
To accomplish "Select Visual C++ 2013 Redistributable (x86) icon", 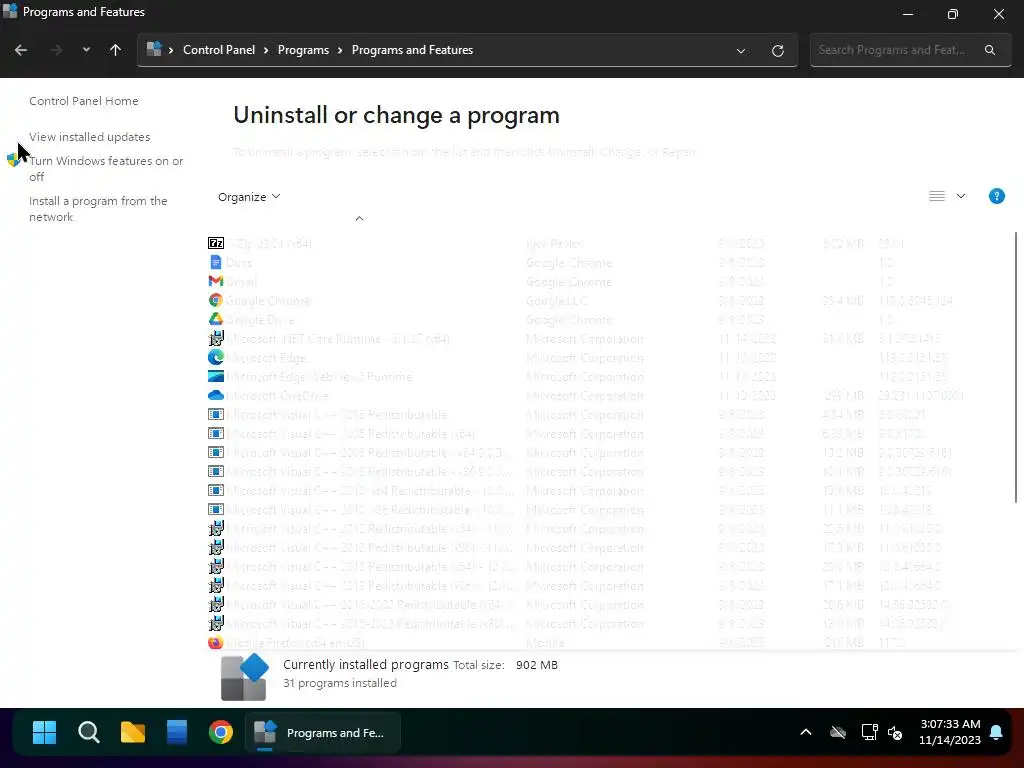I will pyautogui.click(x=216, y=585).
